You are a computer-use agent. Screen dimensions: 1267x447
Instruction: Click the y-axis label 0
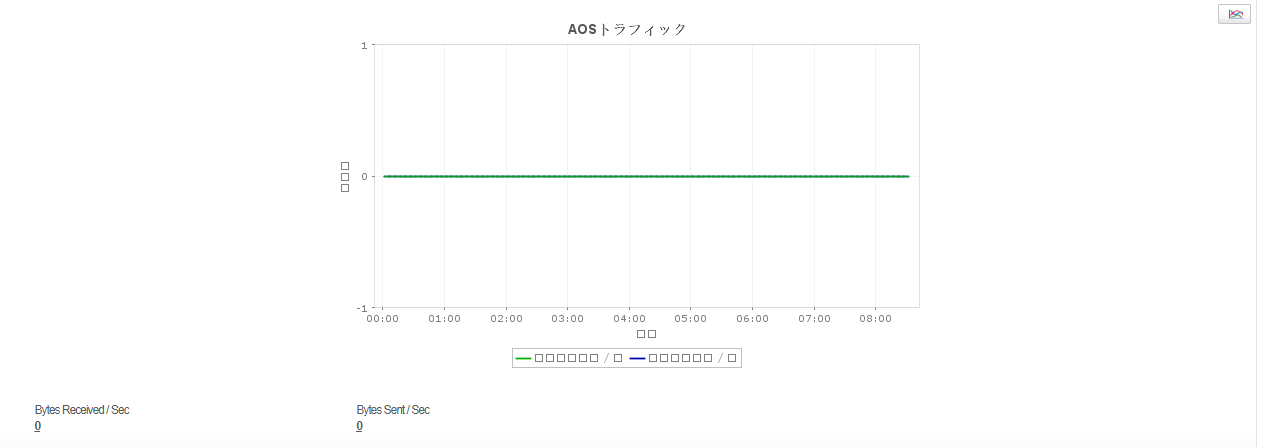coord(364,176)
